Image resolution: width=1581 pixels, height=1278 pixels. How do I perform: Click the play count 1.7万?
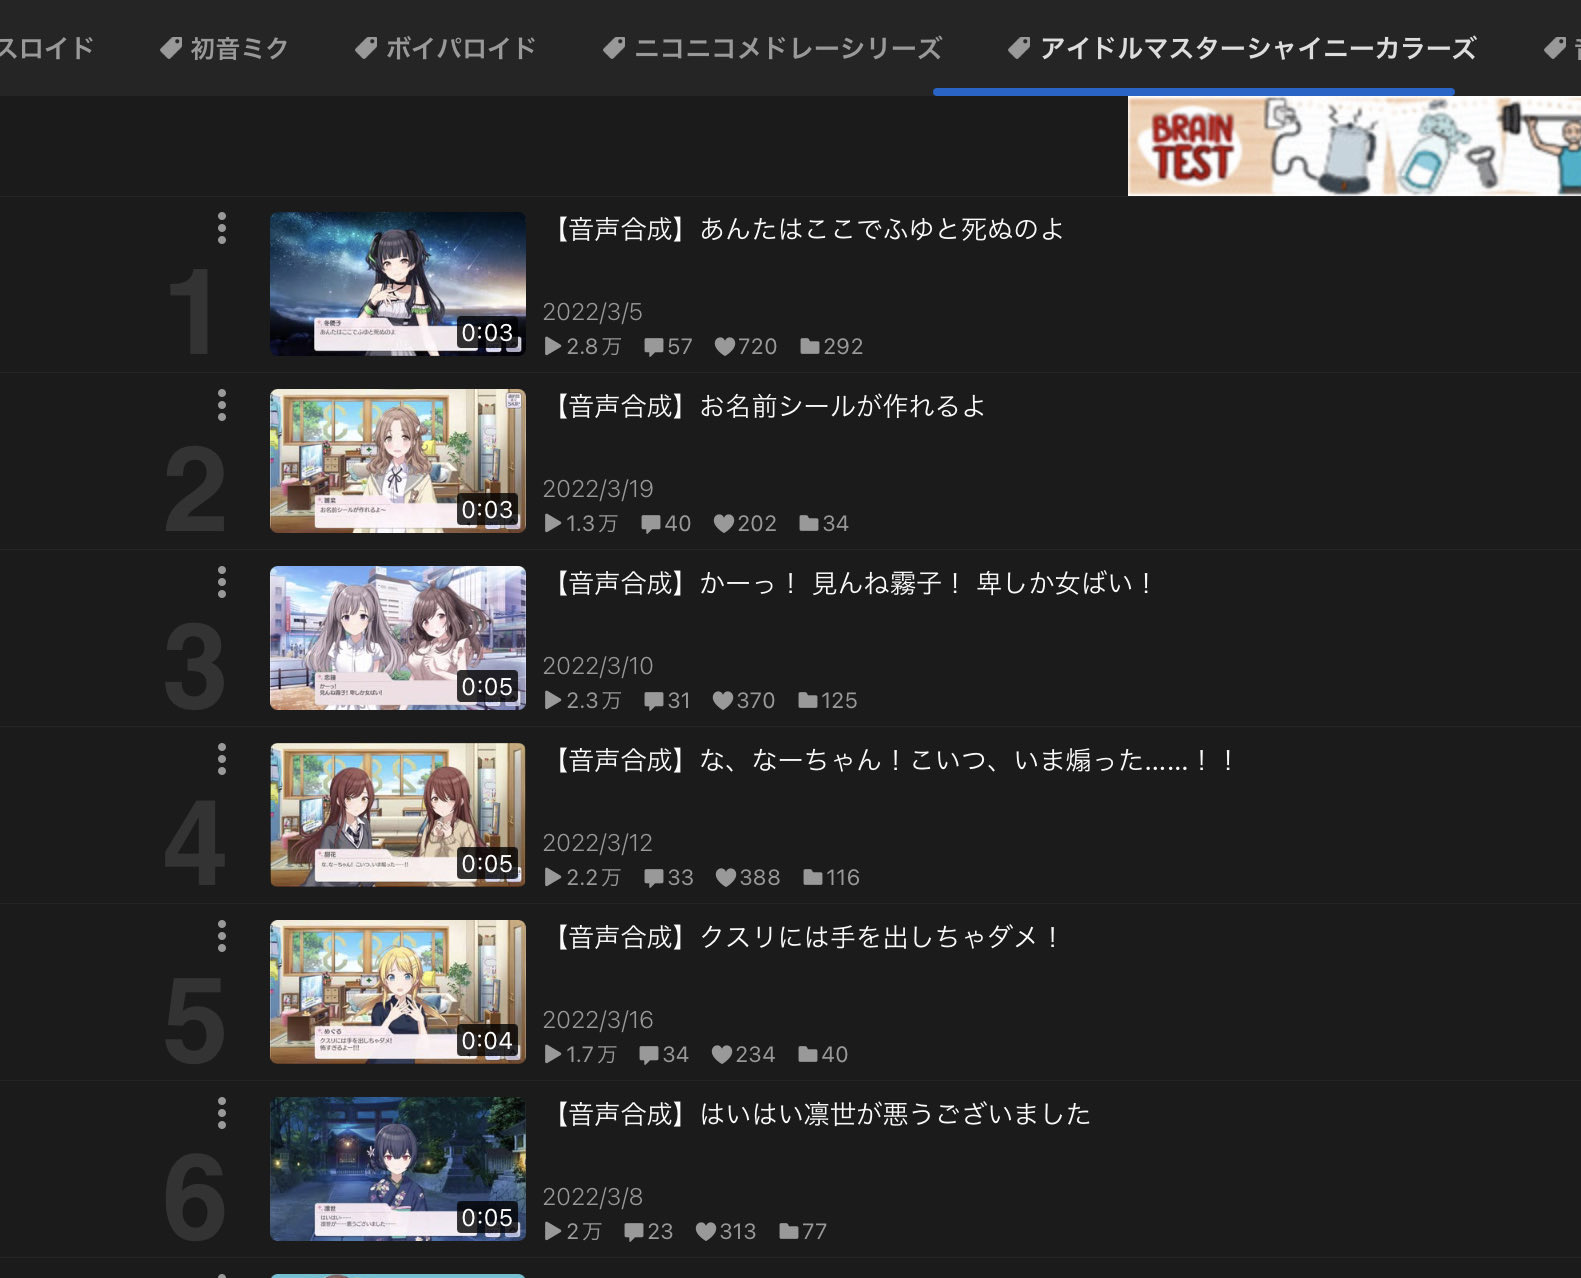click(x=581, y=1054)
